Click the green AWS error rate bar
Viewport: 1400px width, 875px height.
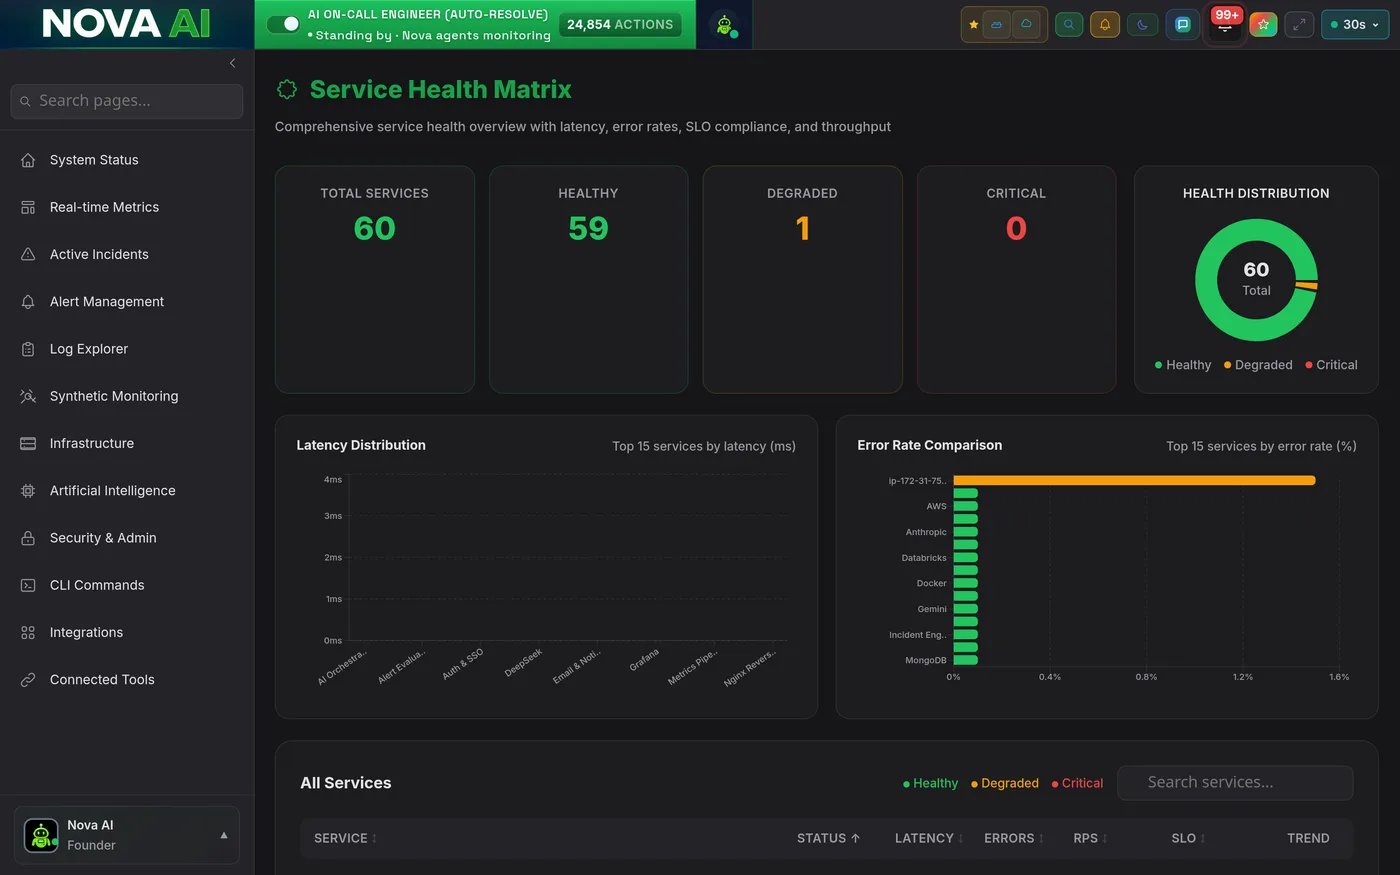coord(965,506)
